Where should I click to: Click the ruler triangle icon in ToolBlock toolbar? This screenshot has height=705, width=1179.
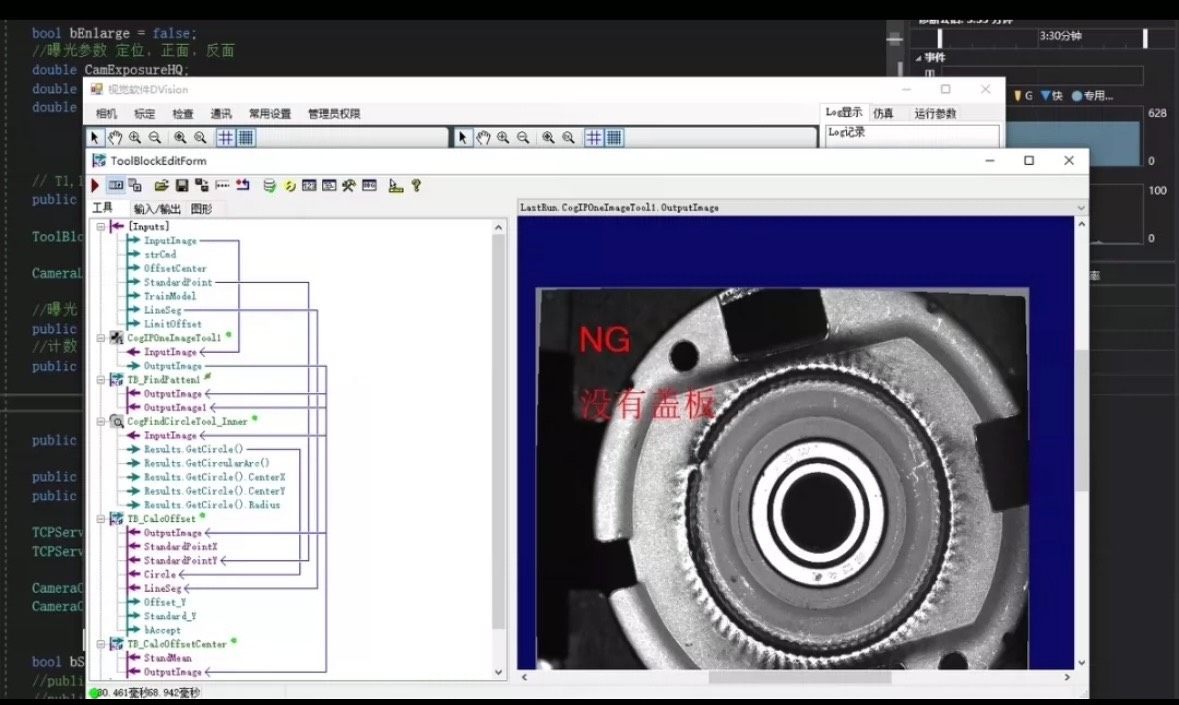396,185
